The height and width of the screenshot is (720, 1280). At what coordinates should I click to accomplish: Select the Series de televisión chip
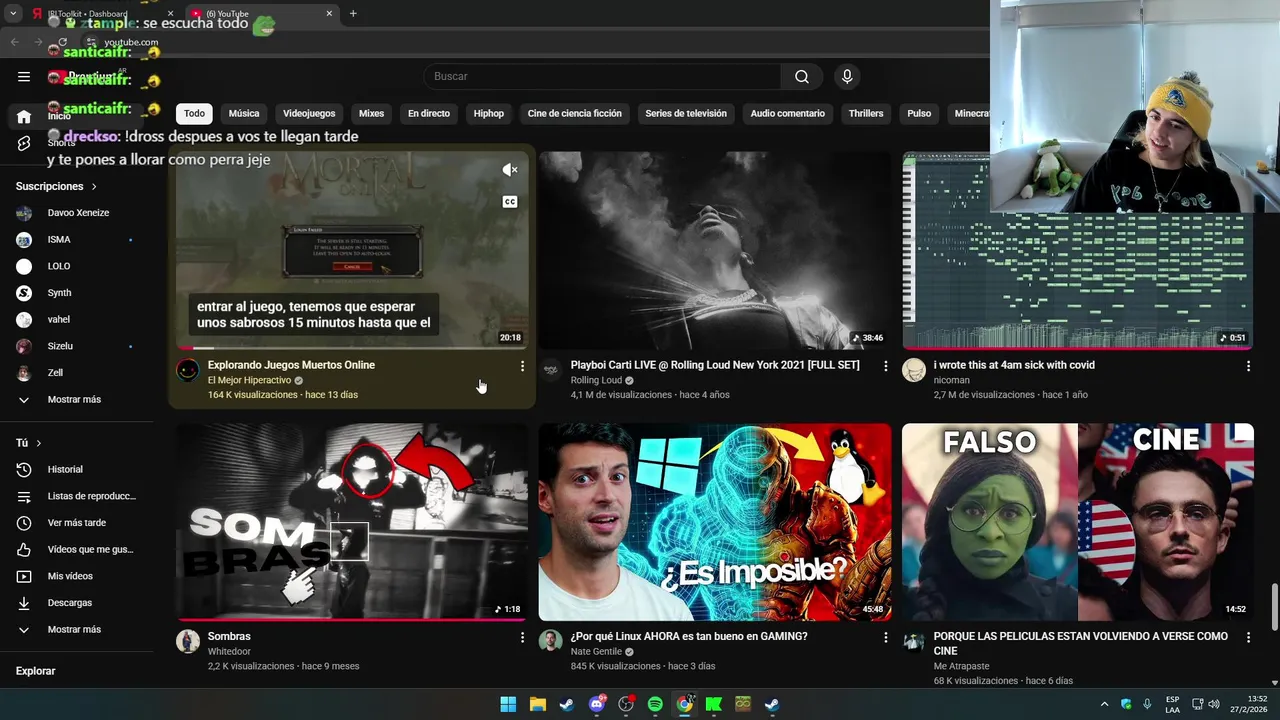pyautogui.click(x=686, y=114)
